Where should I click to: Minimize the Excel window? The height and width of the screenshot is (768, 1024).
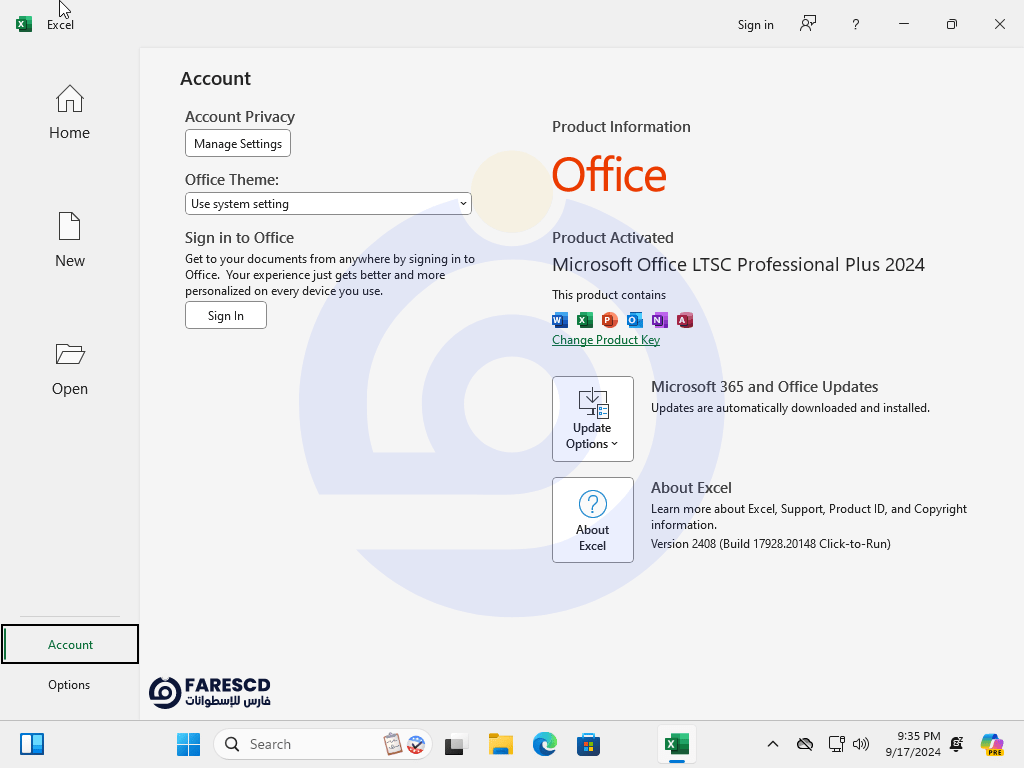pyautogui.click(x=904, y=24)
